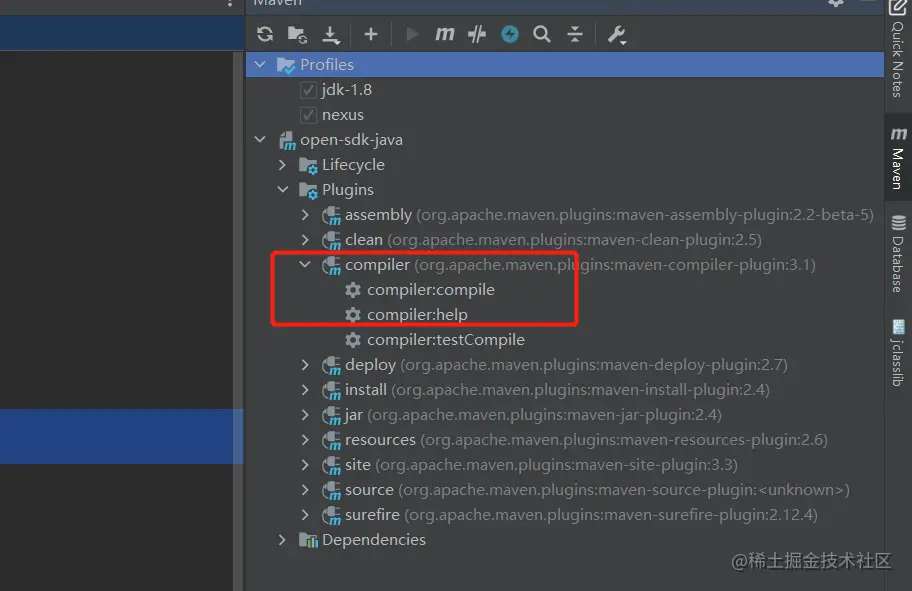Screen dimensions: 912x591
Task: Expand the surefire plugin
Action: point(305,515)
